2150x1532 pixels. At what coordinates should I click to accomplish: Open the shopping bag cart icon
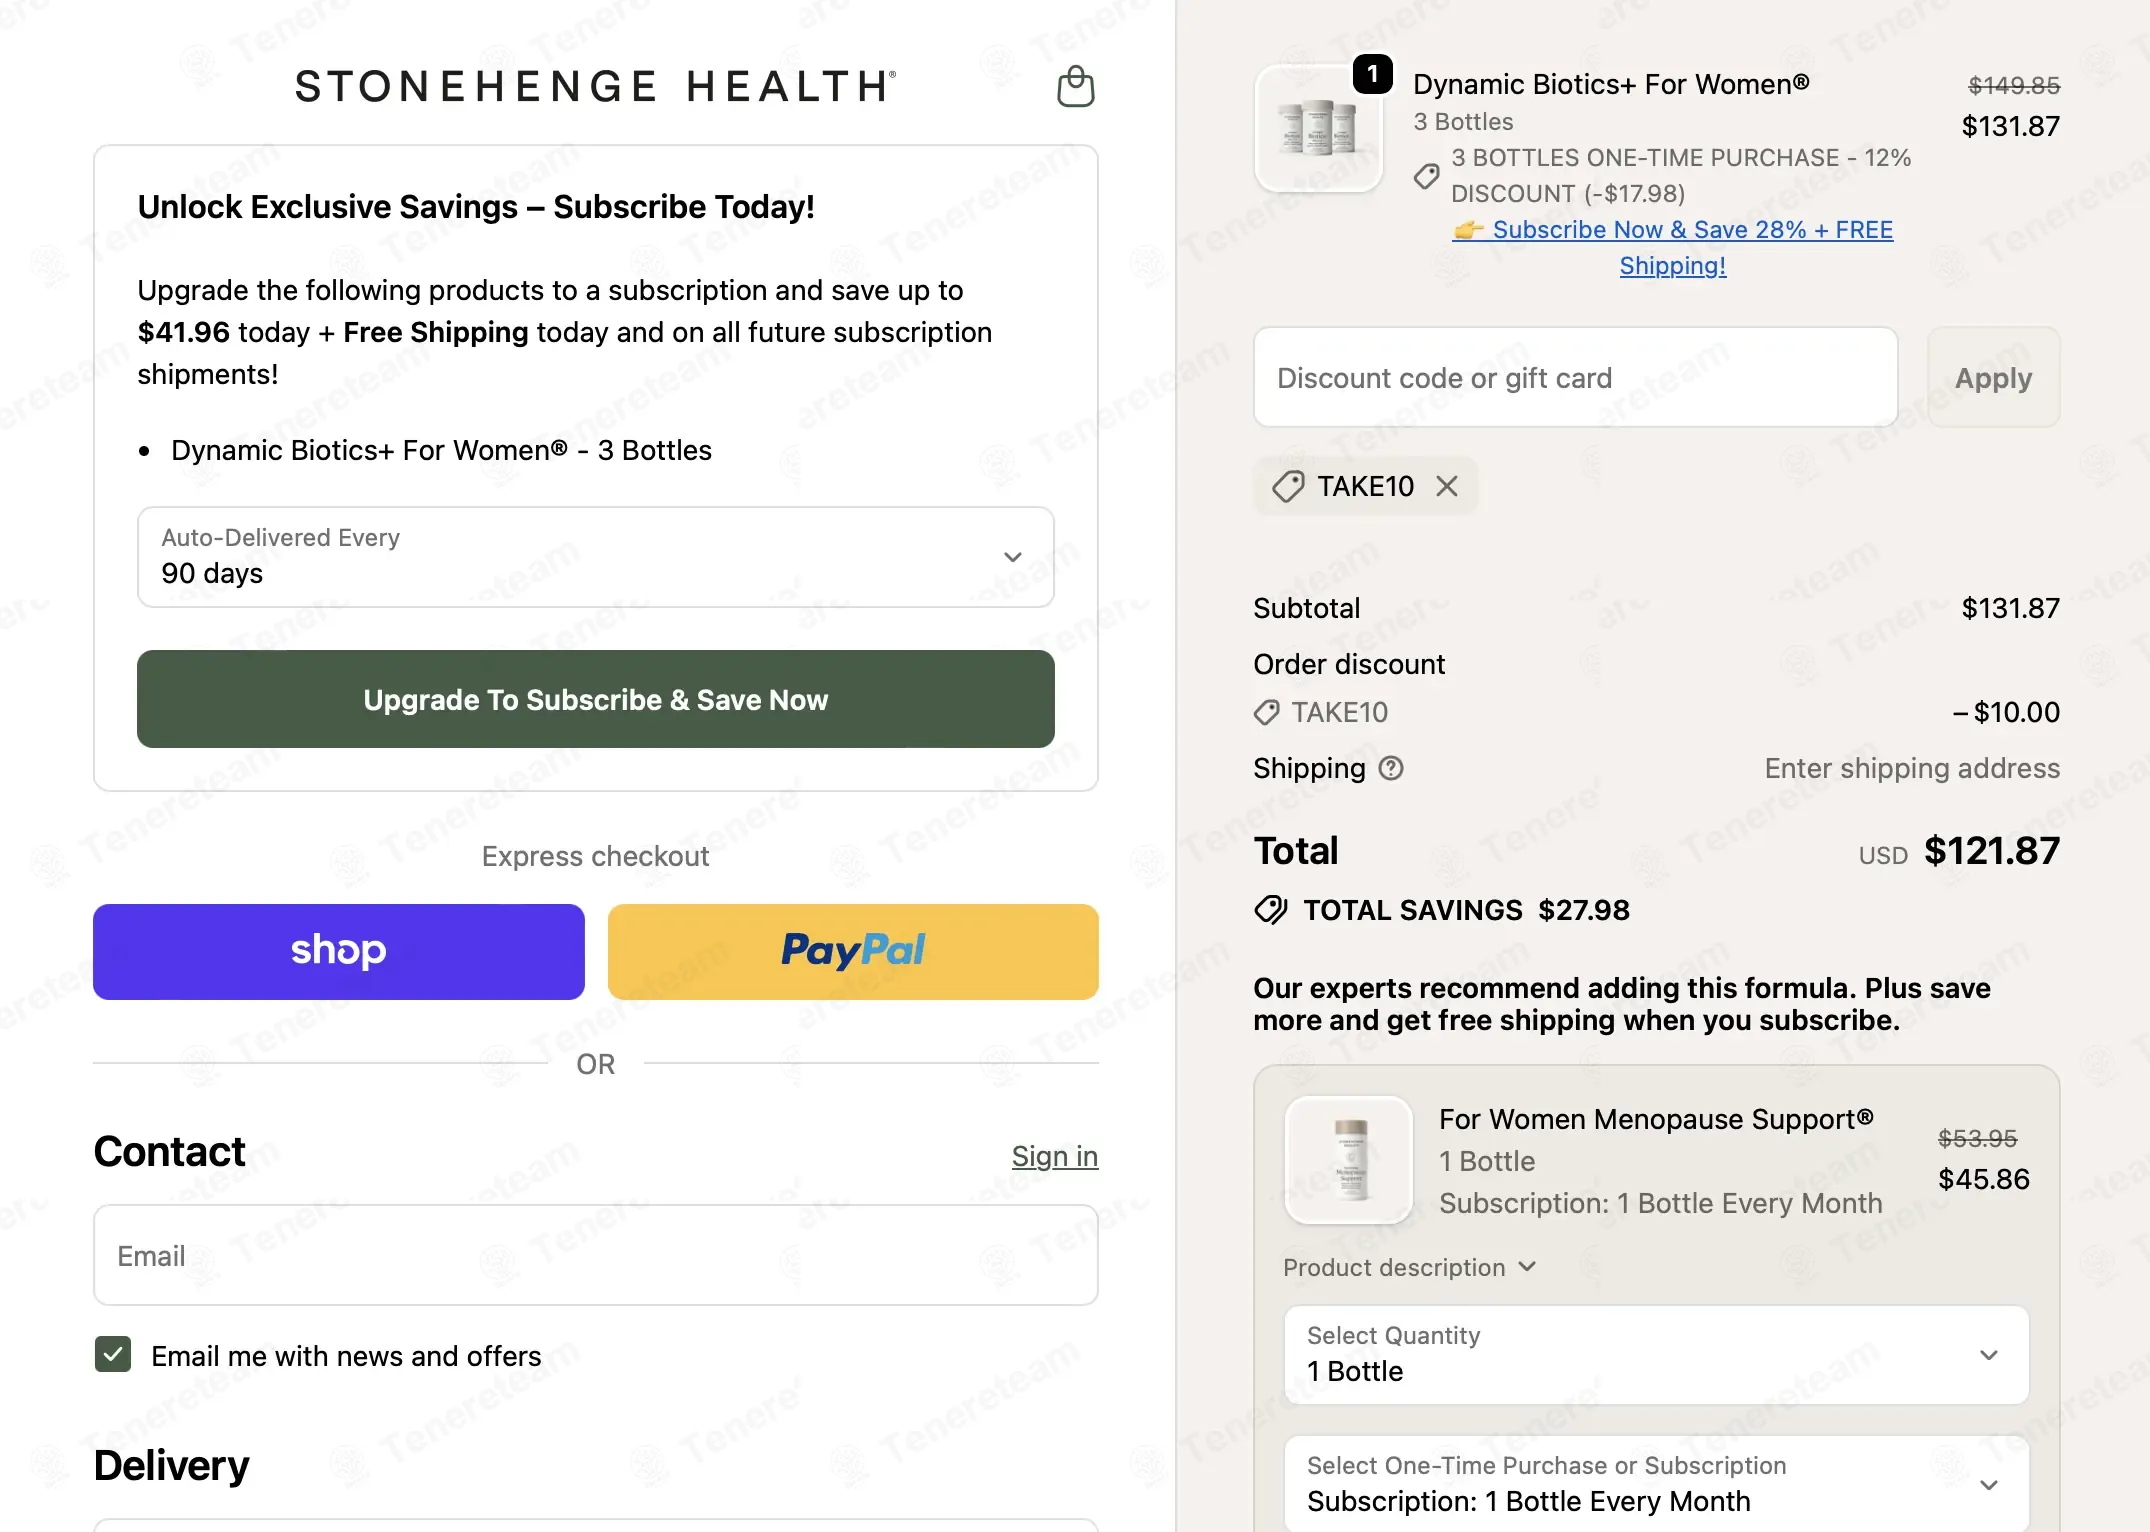tap(1076, 86)
